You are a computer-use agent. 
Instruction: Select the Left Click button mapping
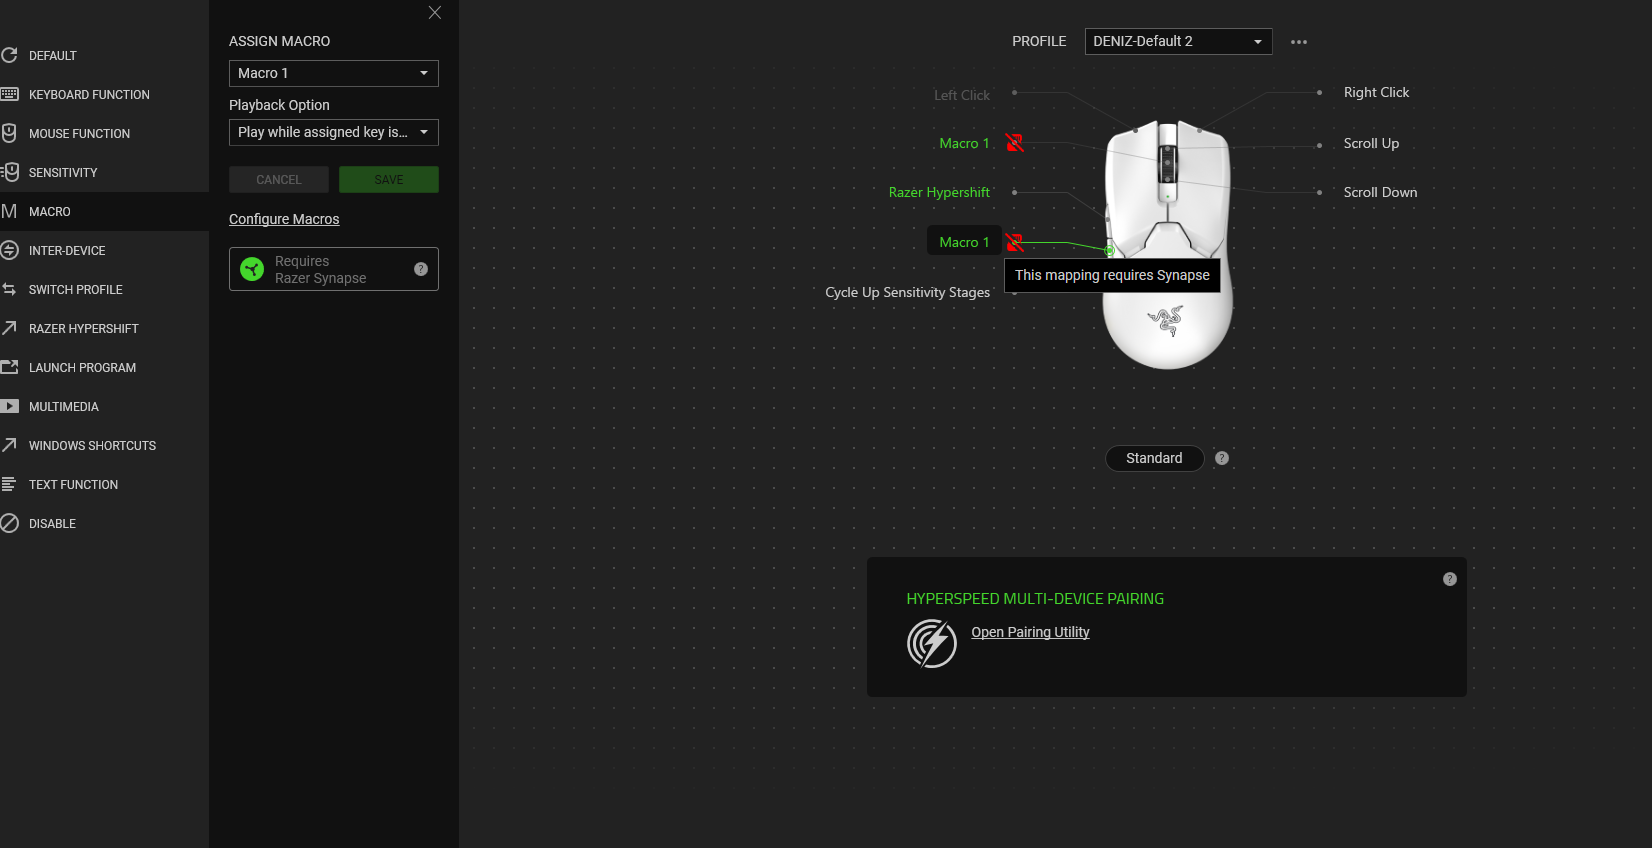point(962,95)
